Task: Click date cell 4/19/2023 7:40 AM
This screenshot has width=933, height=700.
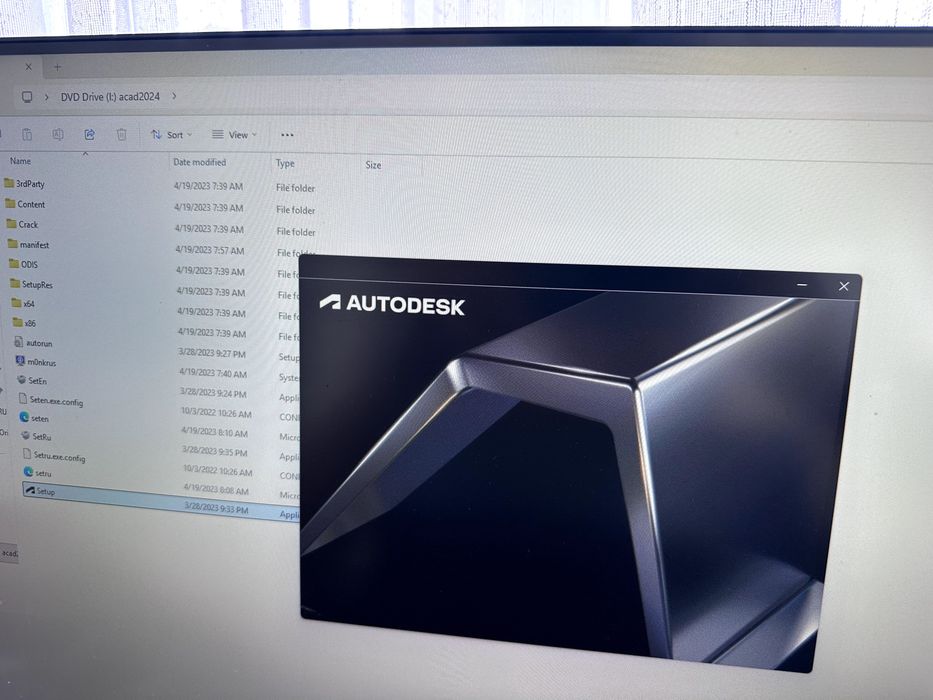Action: coord(213,373)
